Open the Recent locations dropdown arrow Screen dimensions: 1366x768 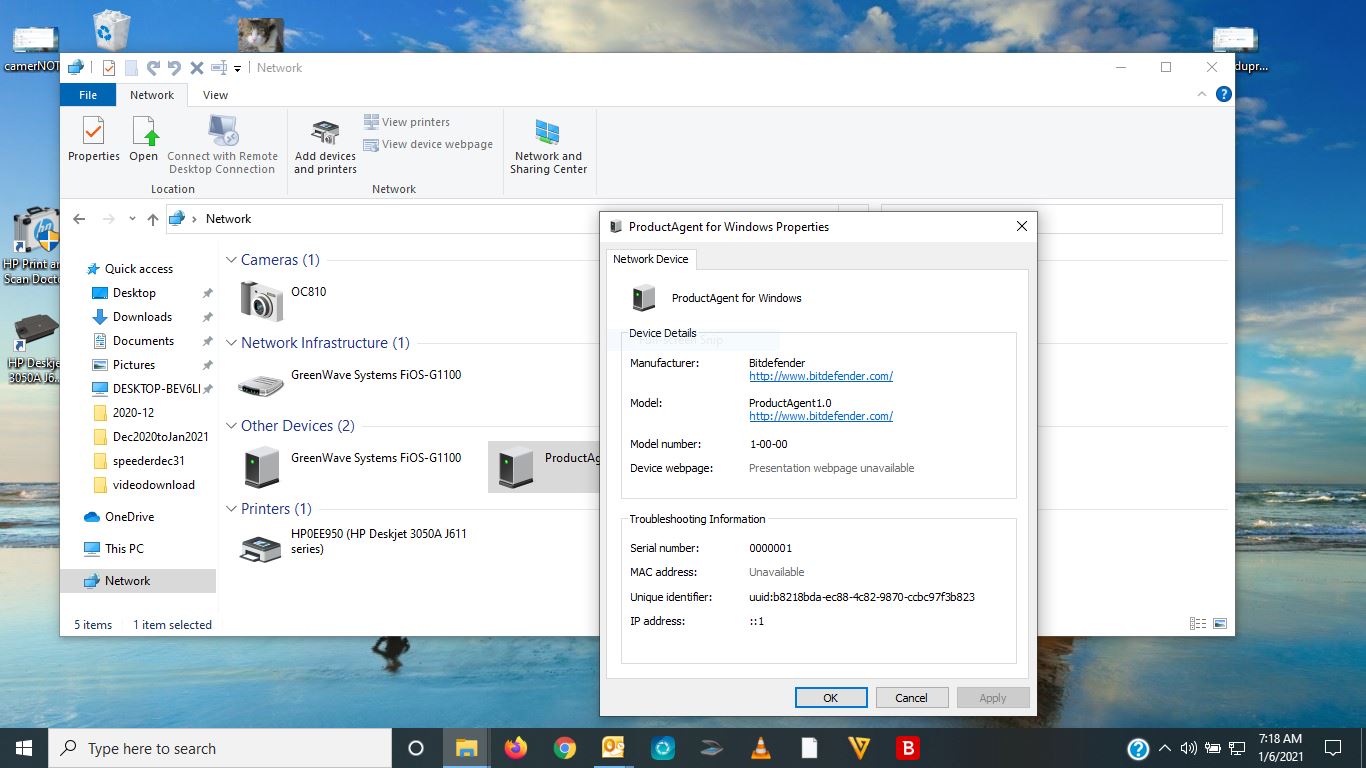[x=131, y=220]
